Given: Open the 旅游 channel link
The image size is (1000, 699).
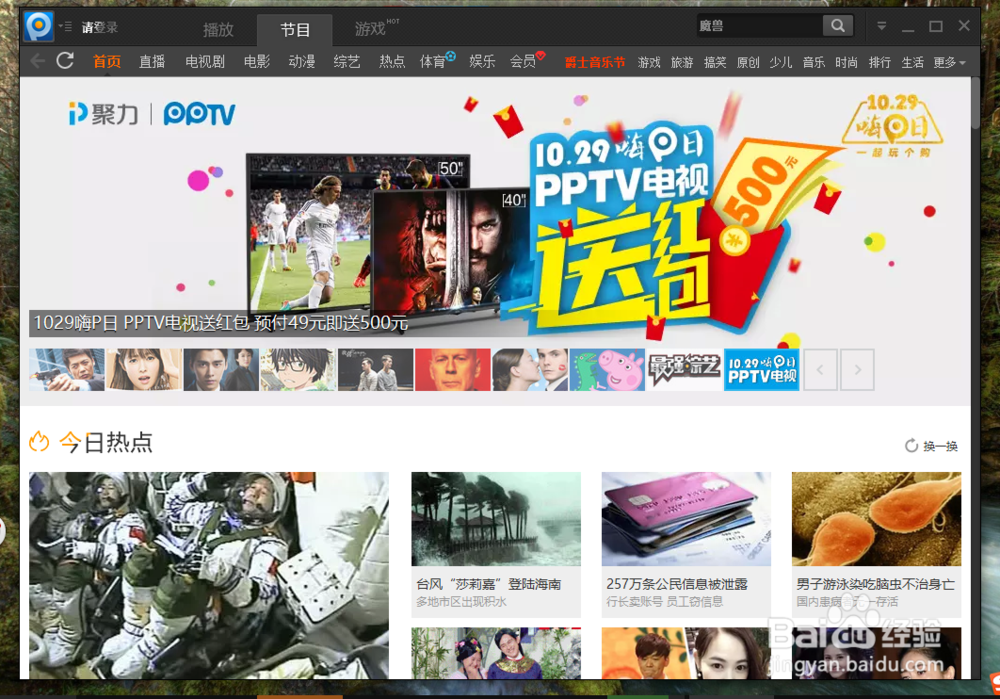Looking at the screenshot, I should pyautogui.click(x=682, y=63).
